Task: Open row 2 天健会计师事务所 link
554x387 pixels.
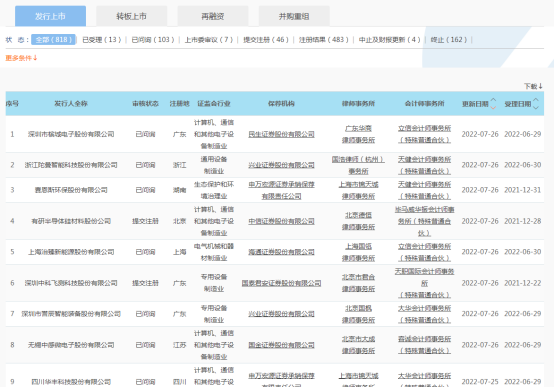Action: point(424,165)
